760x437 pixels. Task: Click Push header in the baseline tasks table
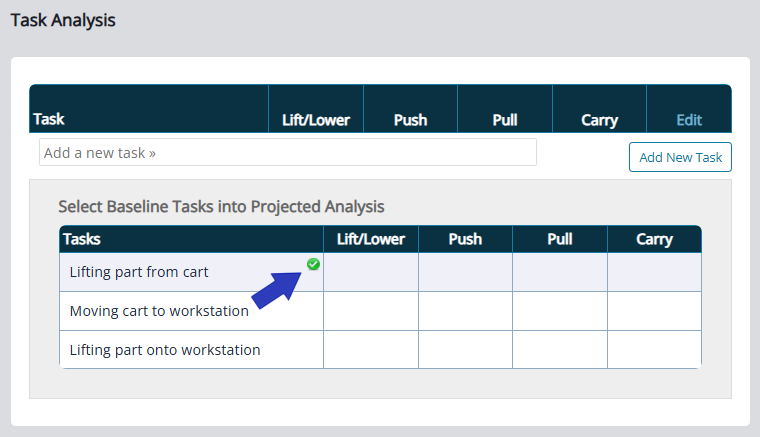point(465,239)
